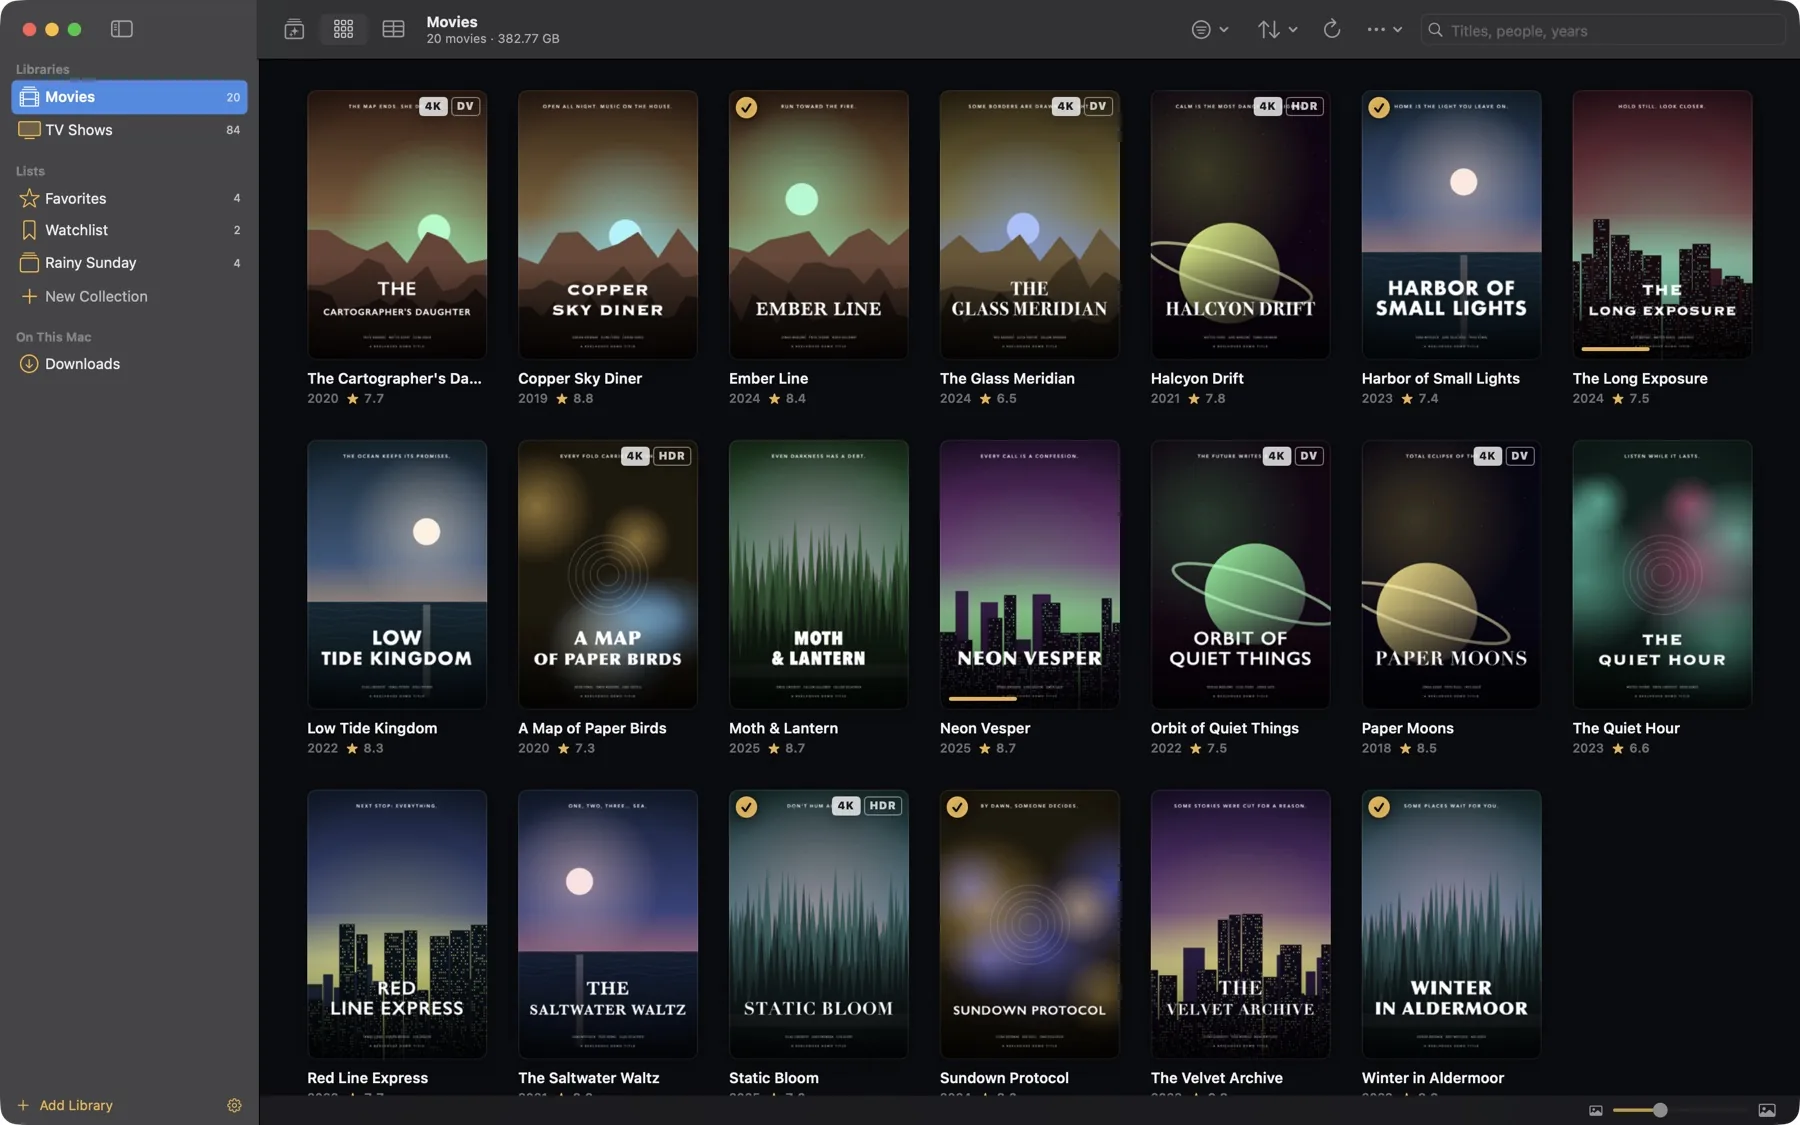Click the 4K badge on Halcyon Drift
Image resolution: width=1800 pixels, height=1125 pixels.
[1267, 106]
